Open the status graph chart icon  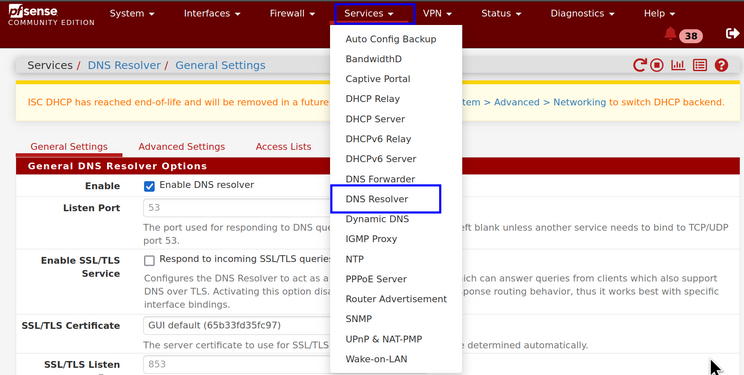pos(678,65)
